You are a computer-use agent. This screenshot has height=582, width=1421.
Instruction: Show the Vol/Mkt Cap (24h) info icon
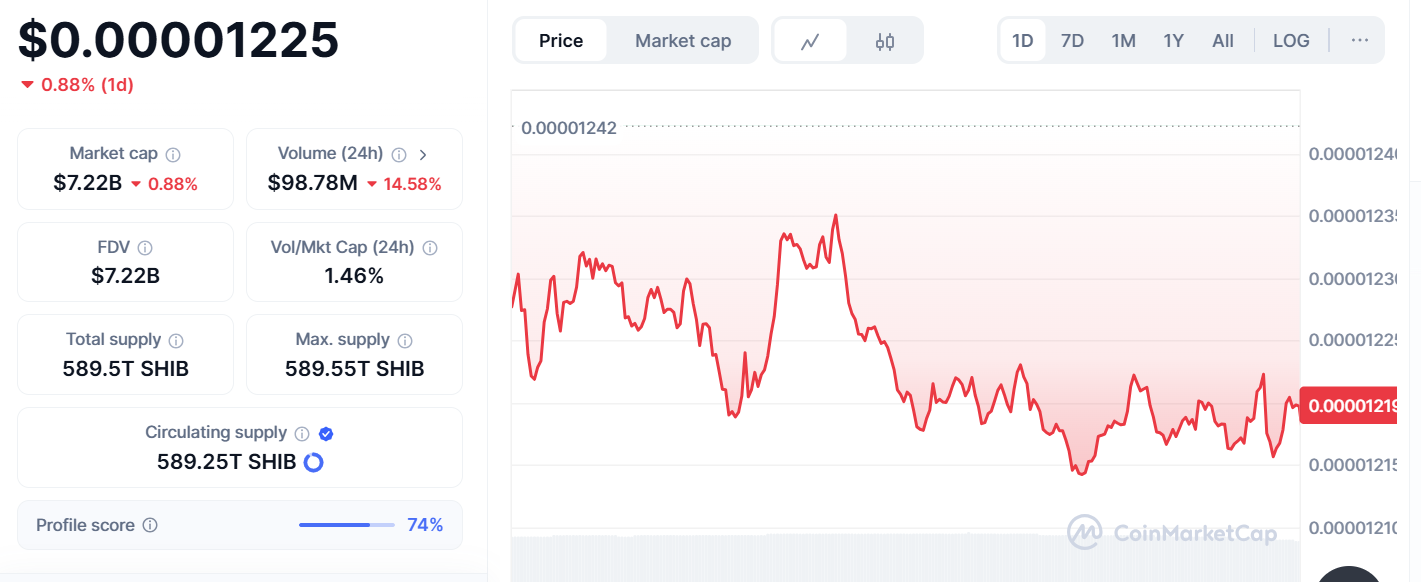(431, 248)
